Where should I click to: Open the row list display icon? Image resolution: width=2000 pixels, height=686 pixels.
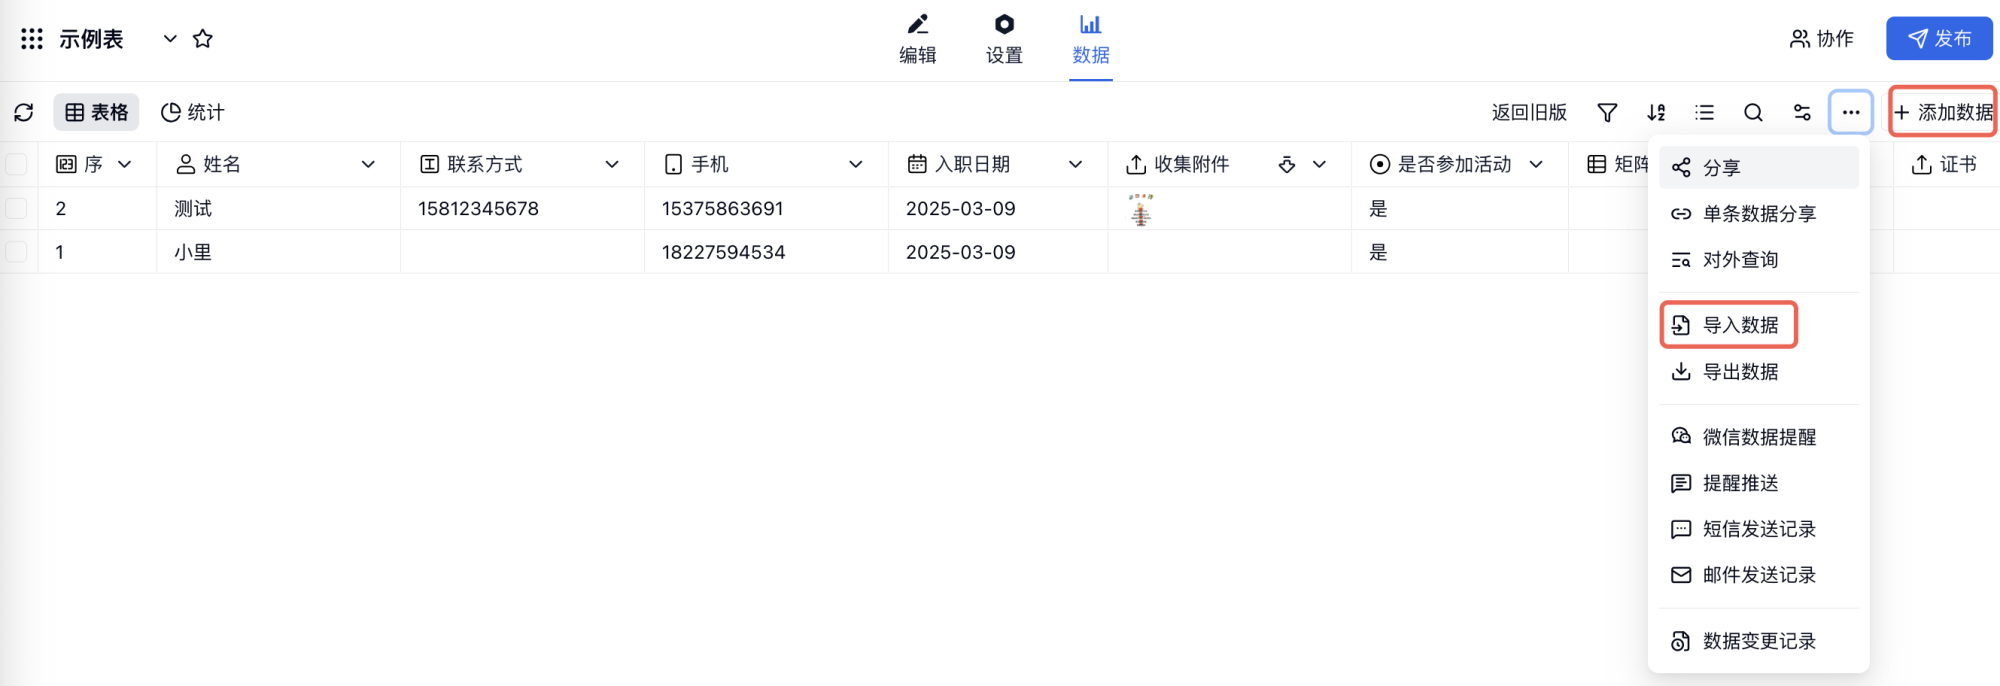tap(1705, 112)
